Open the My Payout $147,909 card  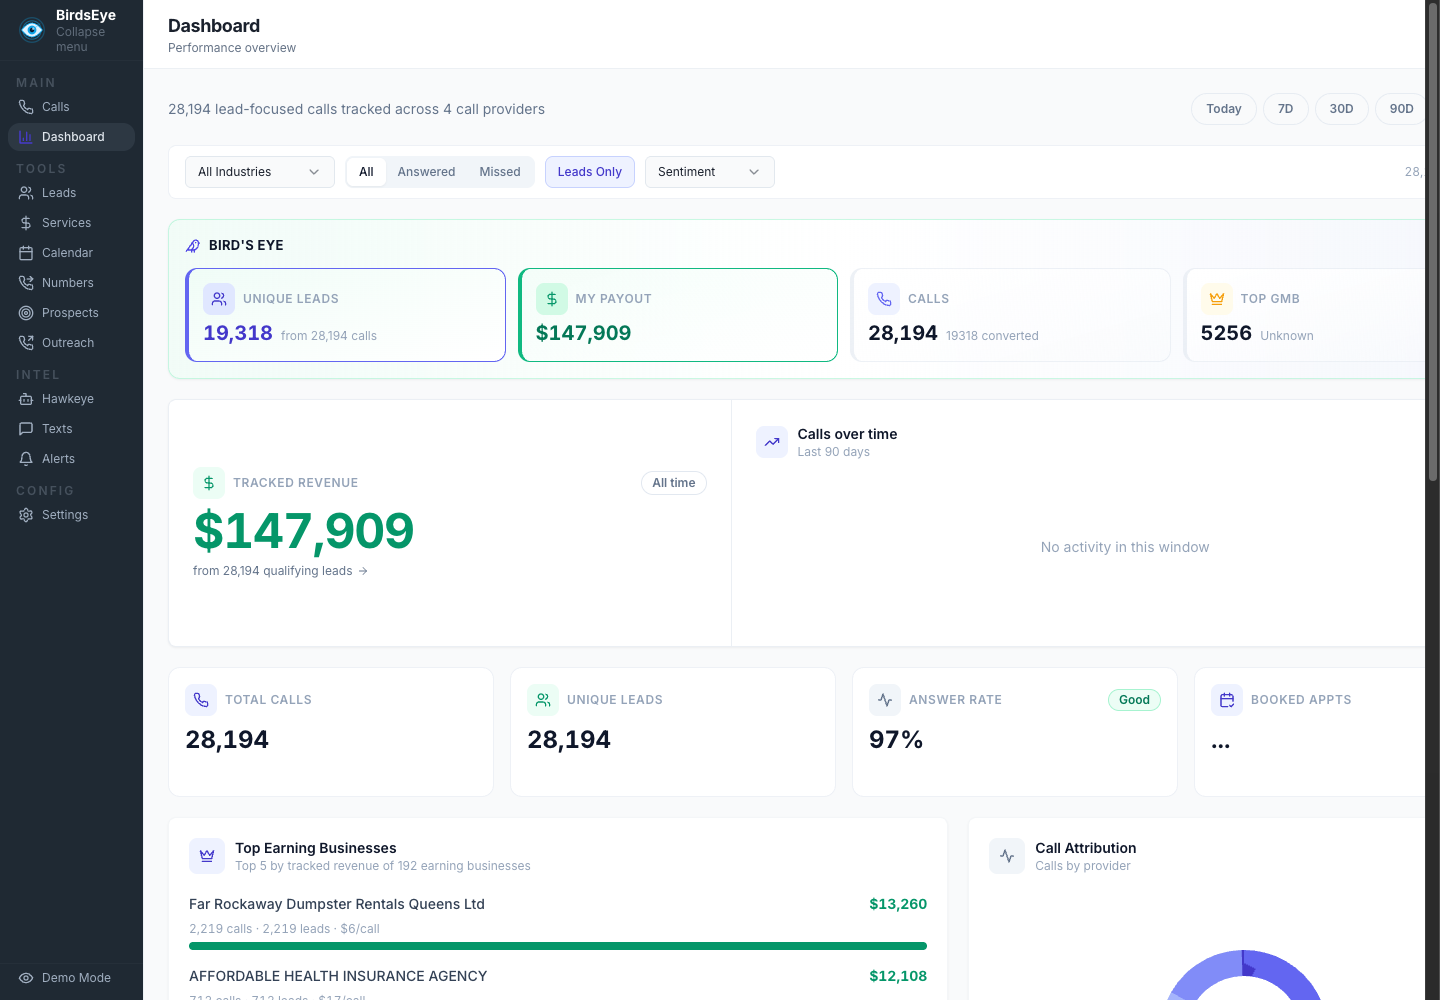click(678, 315)
